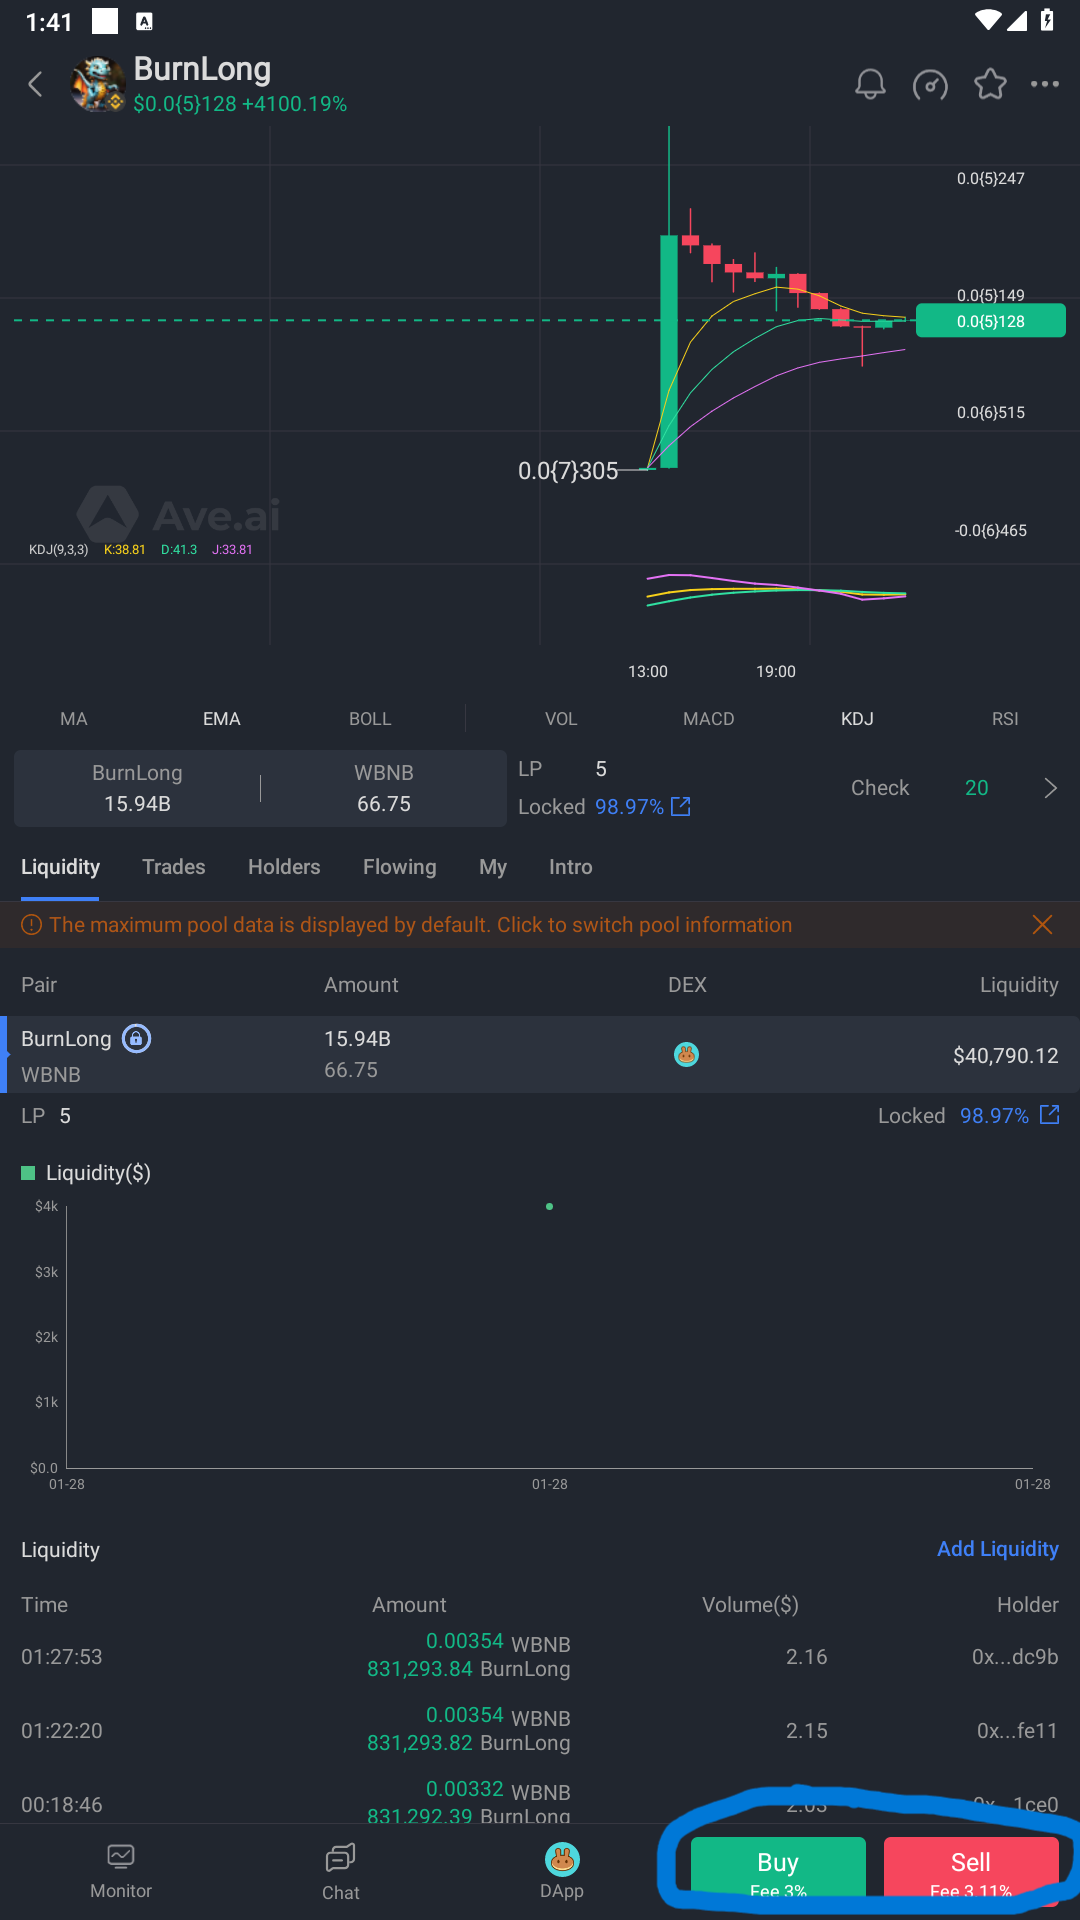1080x1920 pixels.
Task: Open Monitor from bottom navigation
Action: (x=121, y=1871)
